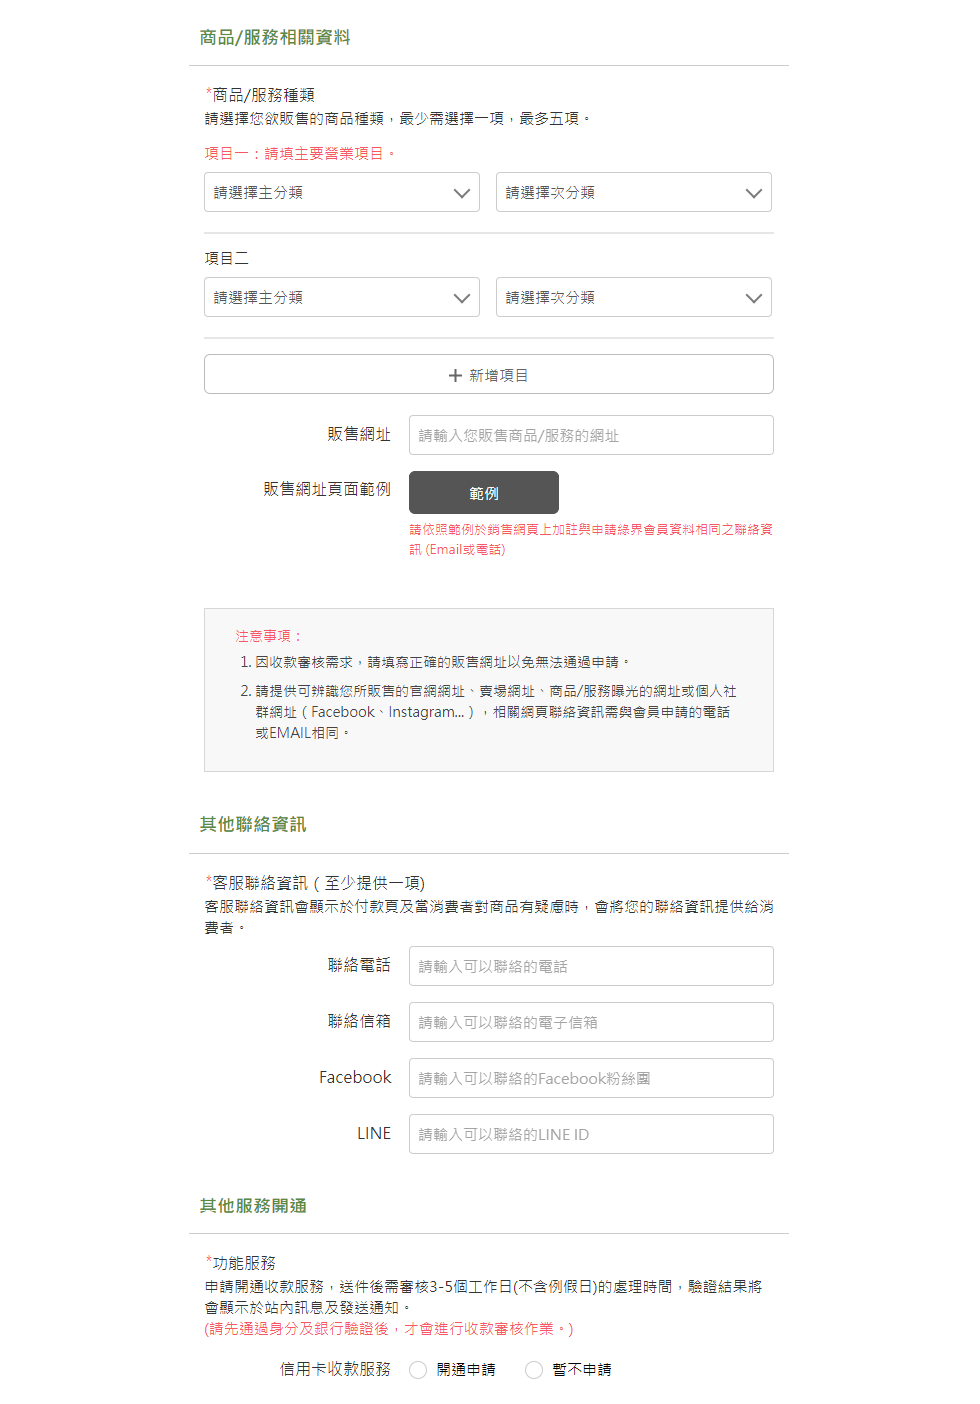This screenshot has width=980, height=1404.
Task: Click the red 項目一：請填主要營業項目 text
Action: point(301,153)
